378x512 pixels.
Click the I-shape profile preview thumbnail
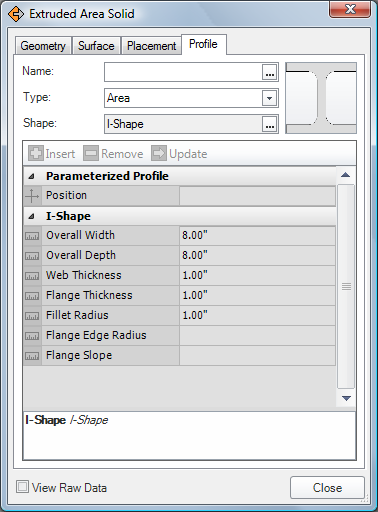coord(321,98)
